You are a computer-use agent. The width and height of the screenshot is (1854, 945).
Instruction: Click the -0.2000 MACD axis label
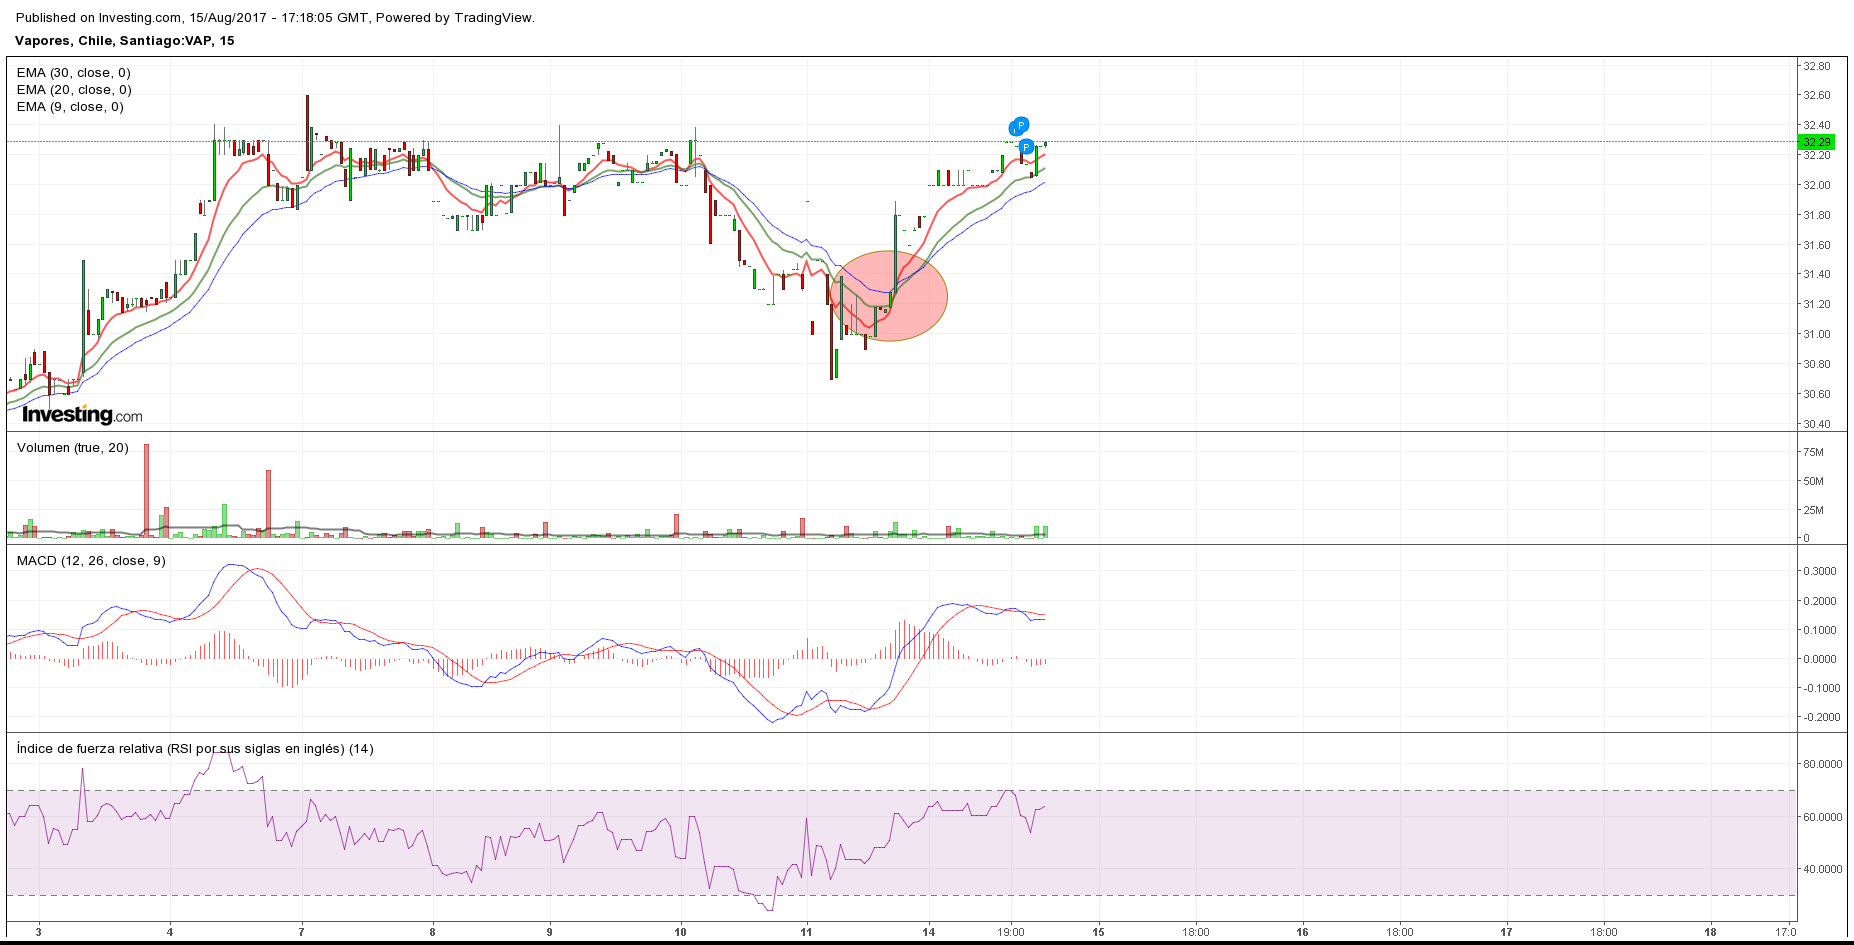[x=1820, y=717]
